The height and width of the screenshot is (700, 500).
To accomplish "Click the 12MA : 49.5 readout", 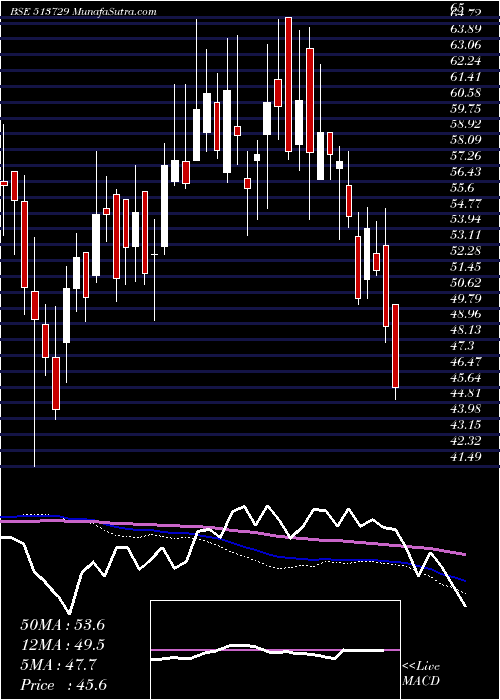I will pos(63,646).
